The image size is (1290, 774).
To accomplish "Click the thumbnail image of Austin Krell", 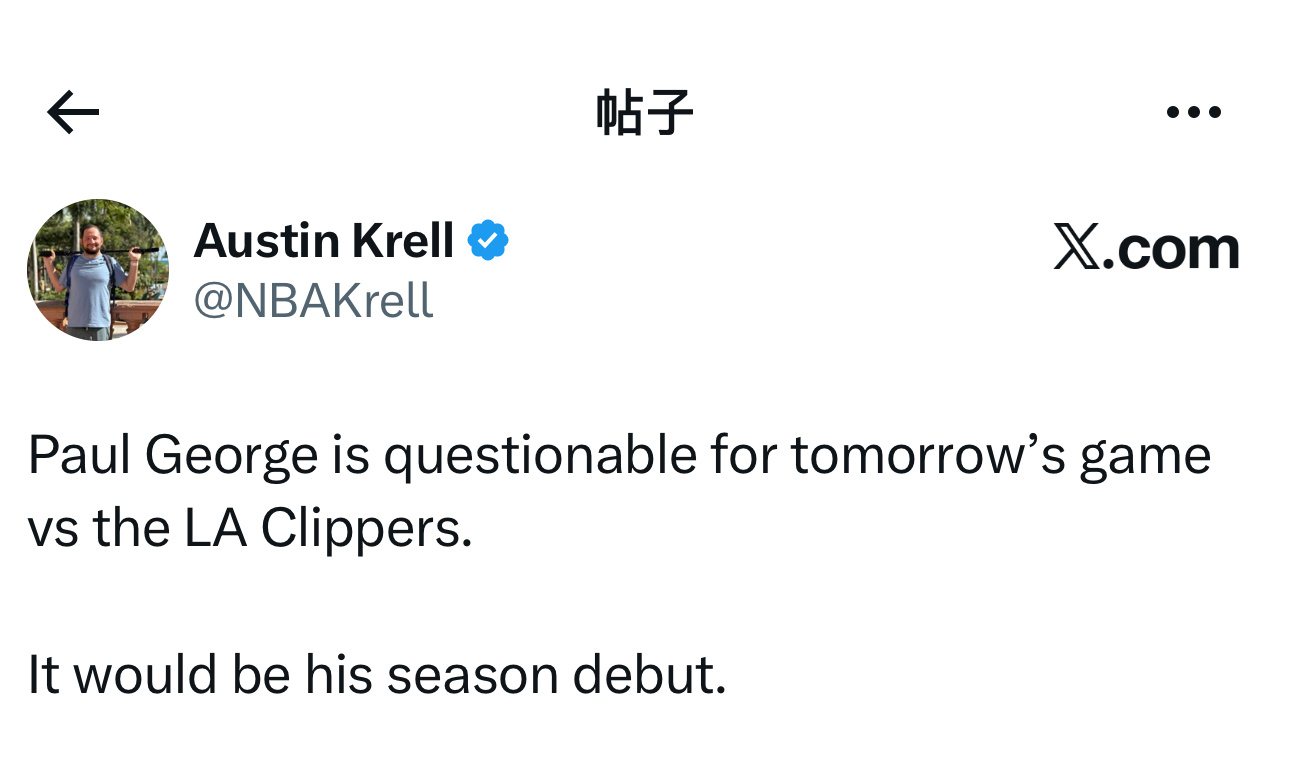I will [97, 269].
